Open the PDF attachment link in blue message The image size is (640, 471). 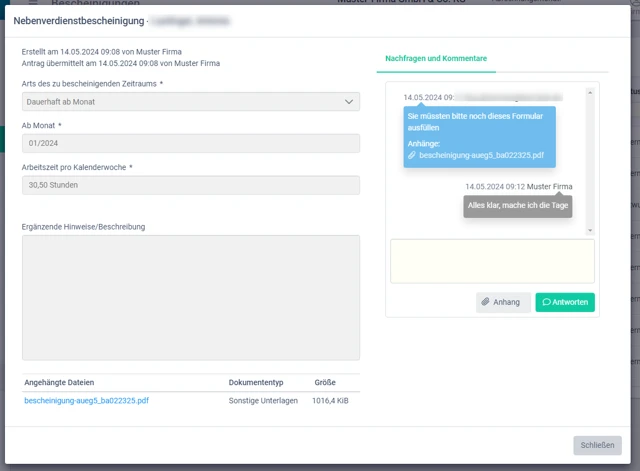[x=481, y=156]
